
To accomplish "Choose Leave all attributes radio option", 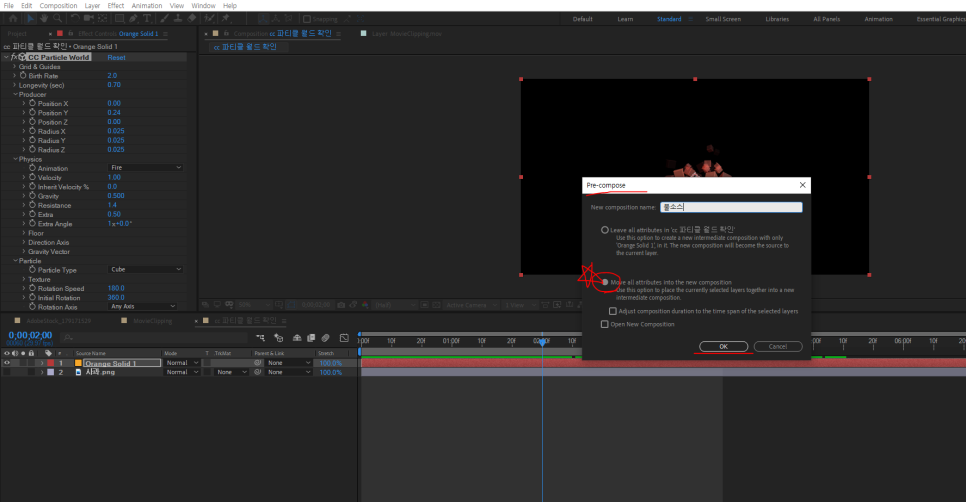I will coord(604,230).
